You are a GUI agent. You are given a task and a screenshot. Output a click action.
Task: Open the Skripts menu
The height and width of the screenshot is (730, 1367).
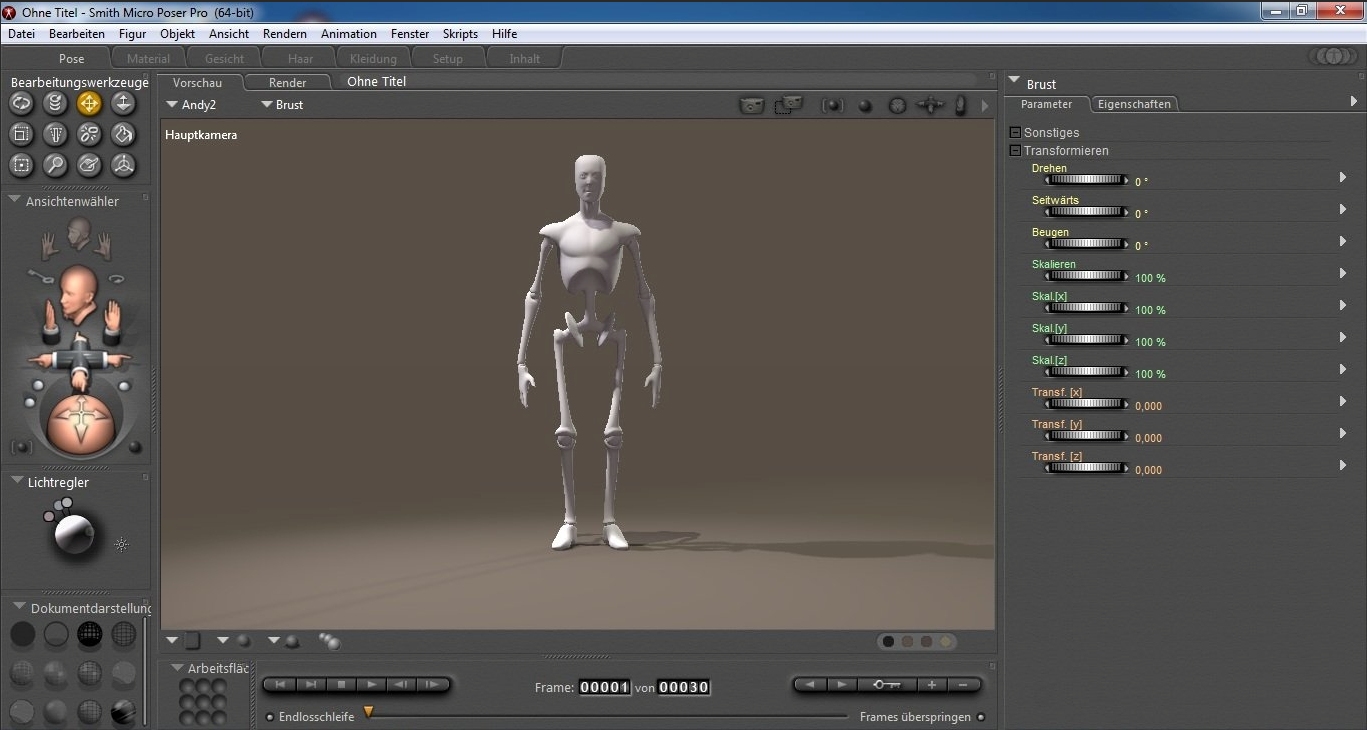[x=460, y=33]
